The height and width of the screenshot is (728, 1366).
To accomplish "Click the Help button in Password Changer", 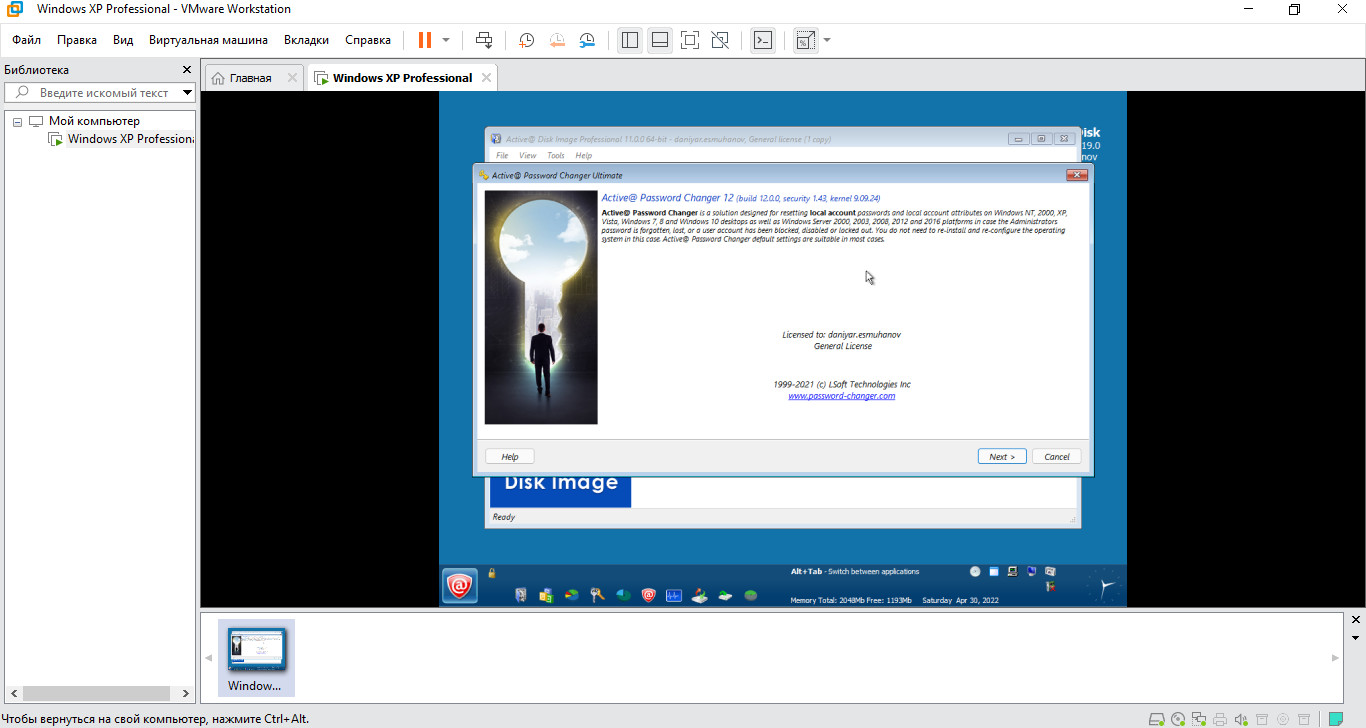I will click(x=510, y=457).
